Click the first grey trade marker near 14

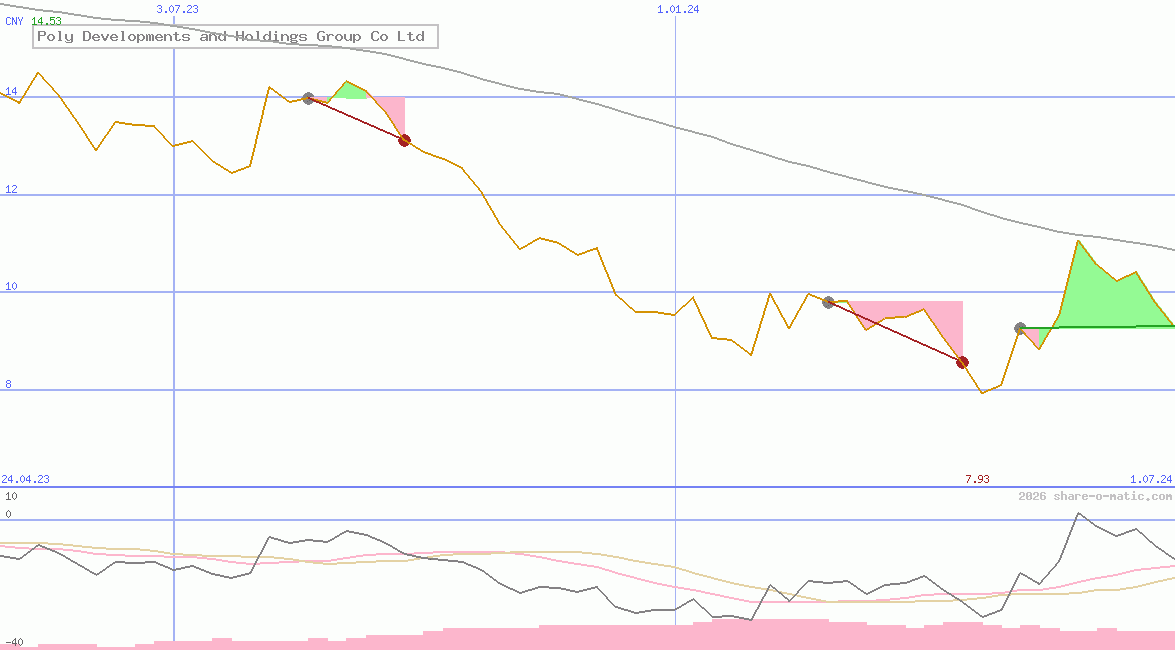point(308,98)
